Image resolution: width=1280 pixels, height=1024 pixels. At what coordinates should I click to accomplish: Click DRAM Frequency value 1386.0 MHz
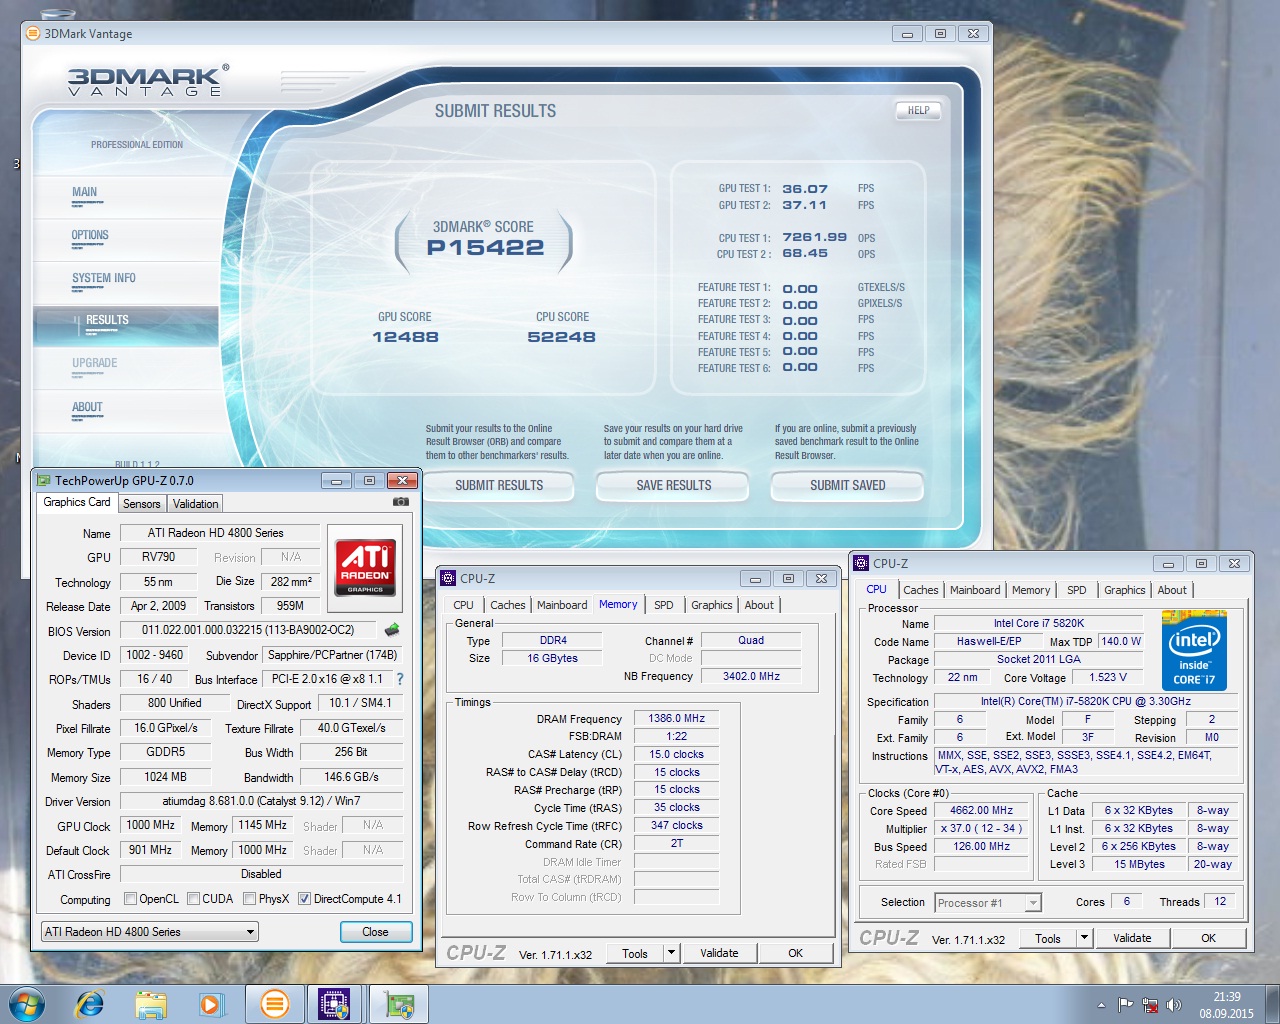[x=677, y=718]
